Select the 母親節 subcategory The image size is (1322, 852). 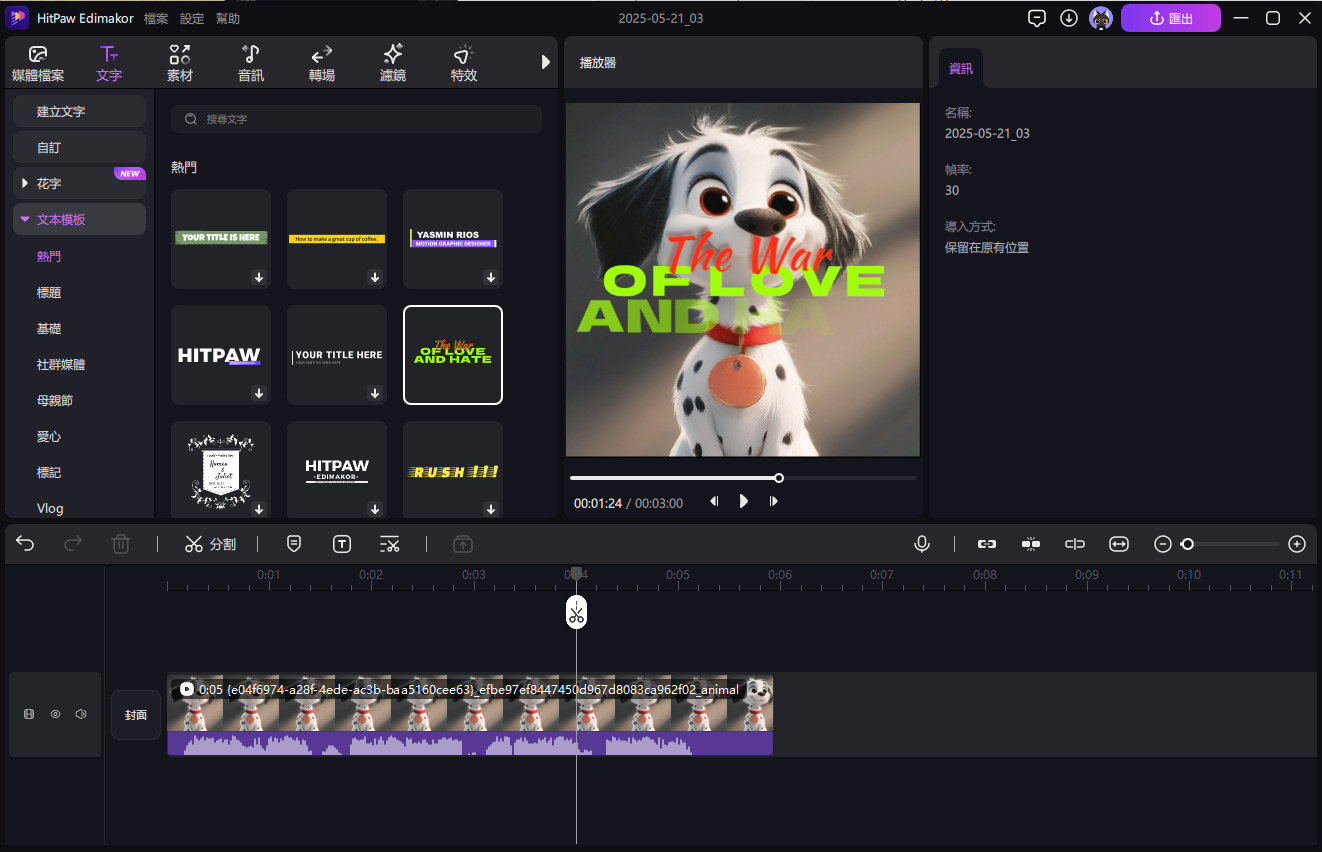55,400
